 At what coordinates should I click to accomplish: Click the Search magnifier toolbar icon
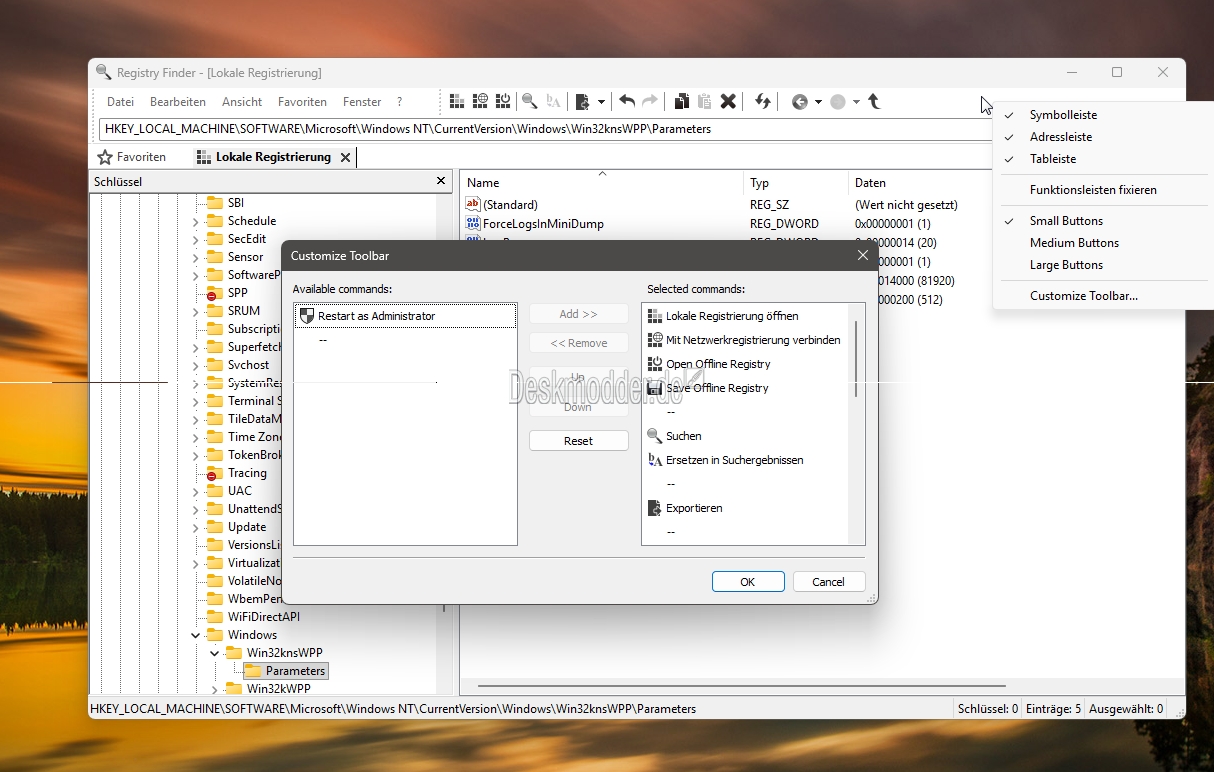pyautogui.click(x=529, y=102)
